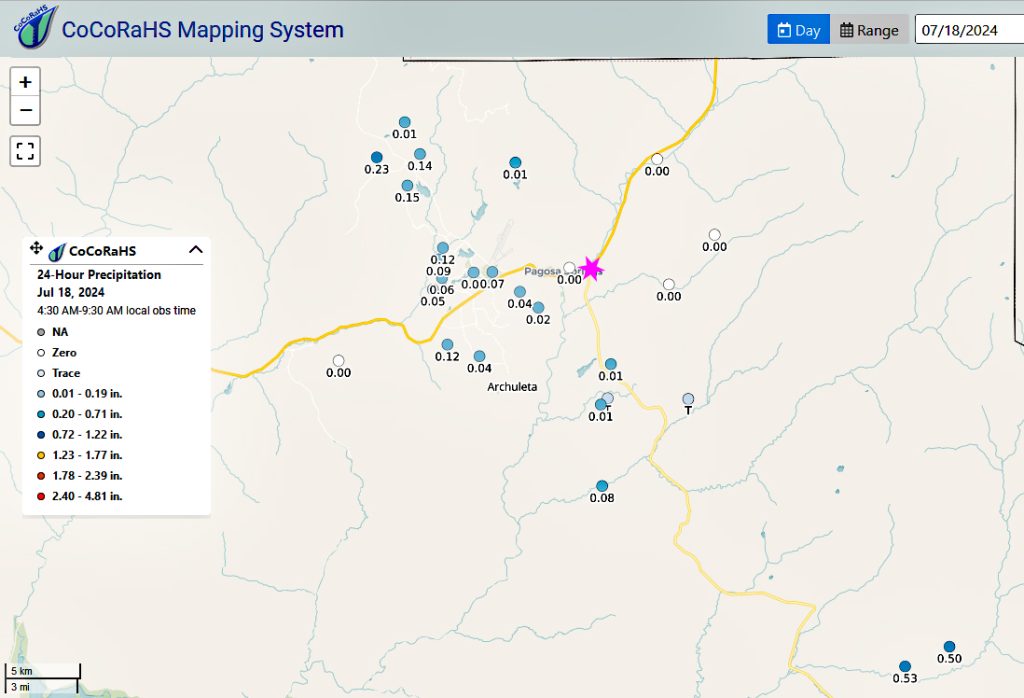Select the 0.23 station marker
The width and height of the screenshot is (1024, 698).
point(377,157)
